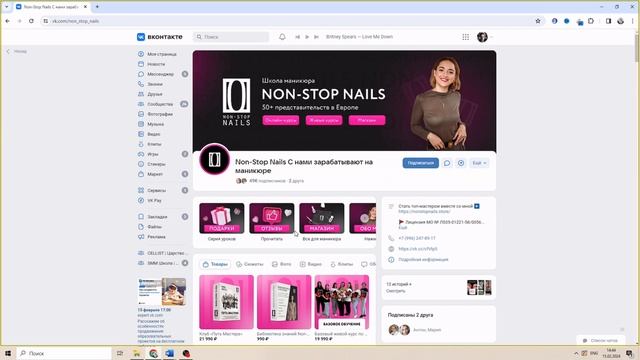Open Word from the Windows taskbar
This screenshot has height=360, width=640.
tap(169, 353)
